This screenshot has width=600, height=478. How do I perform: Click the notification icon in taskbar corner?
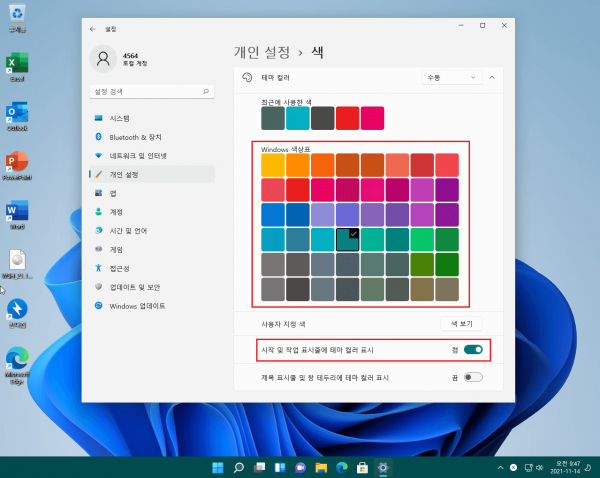(588, 467)
